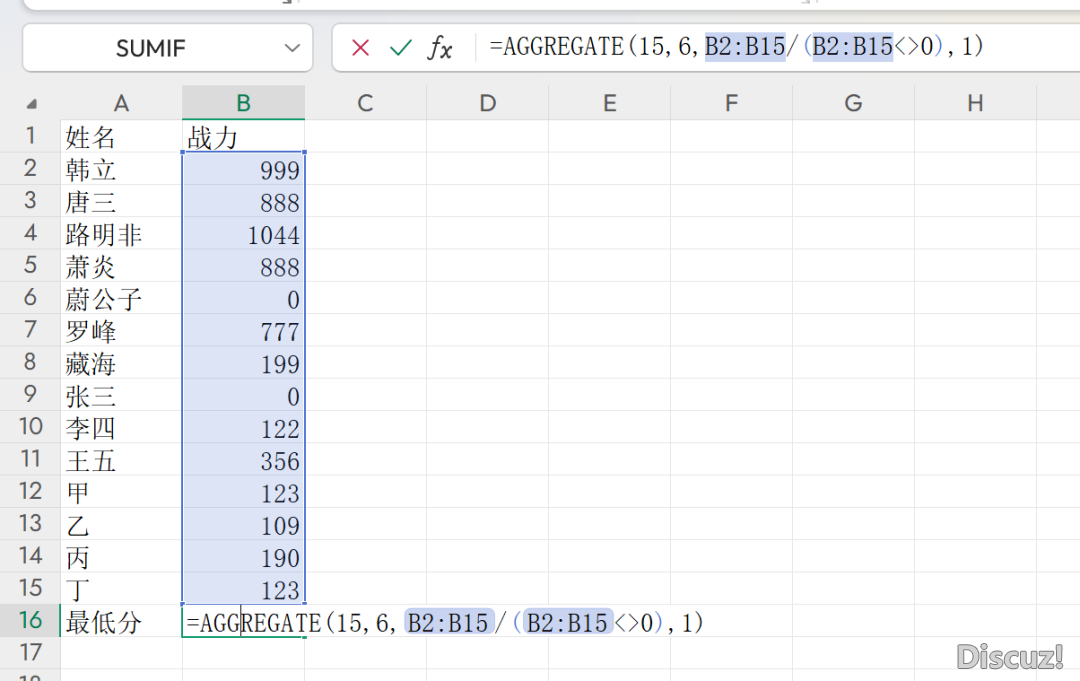Screen dimensions: 1080x681
Task: Select cell with value 777
Action: [x=243, y=331]
